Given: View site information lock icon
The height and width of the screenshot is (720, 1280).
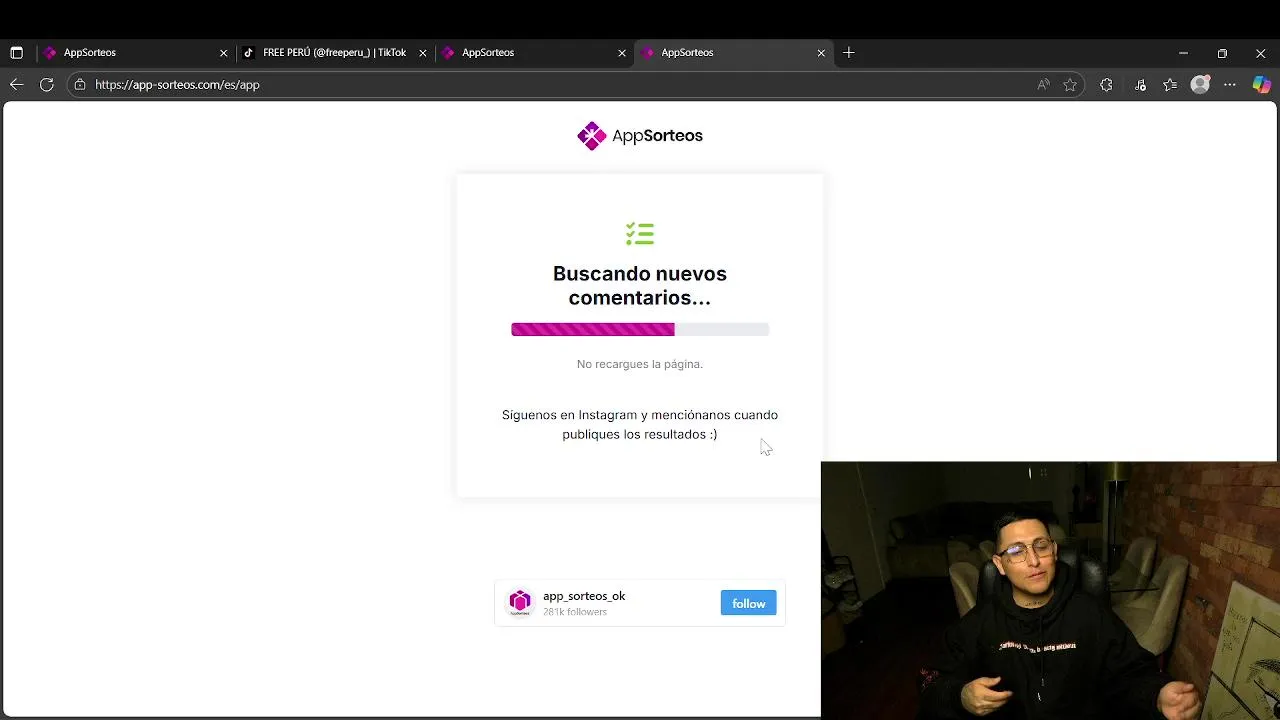Looking at the screenshot, I should coord(81,85).
